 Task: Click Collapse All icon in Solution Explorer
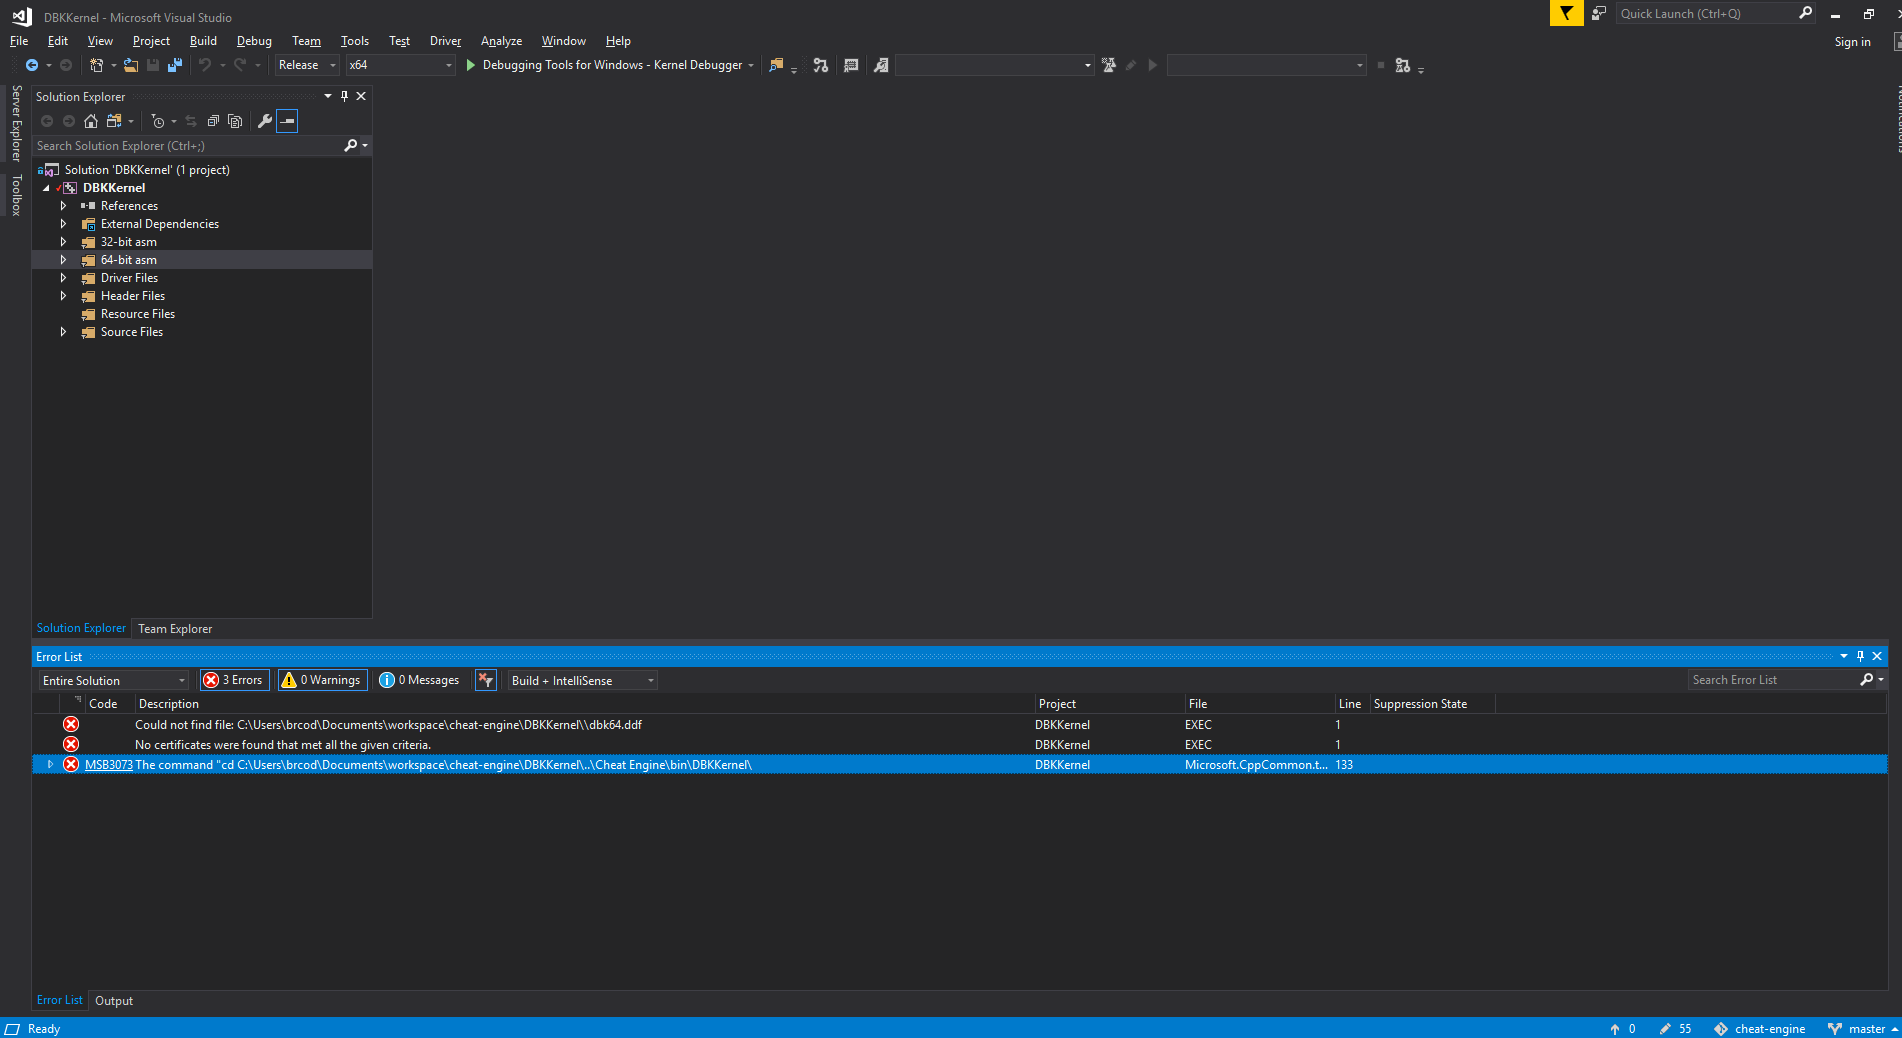[x=213, y=121]
